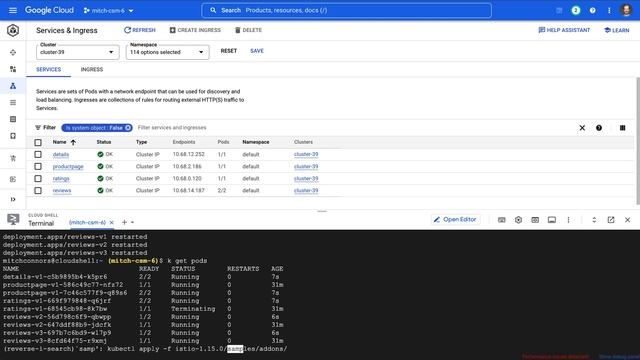This screenshot has height=360, width=640.
Task: Select the mitch-csm-6 terminal tab
Action: (x=87, y=222)
